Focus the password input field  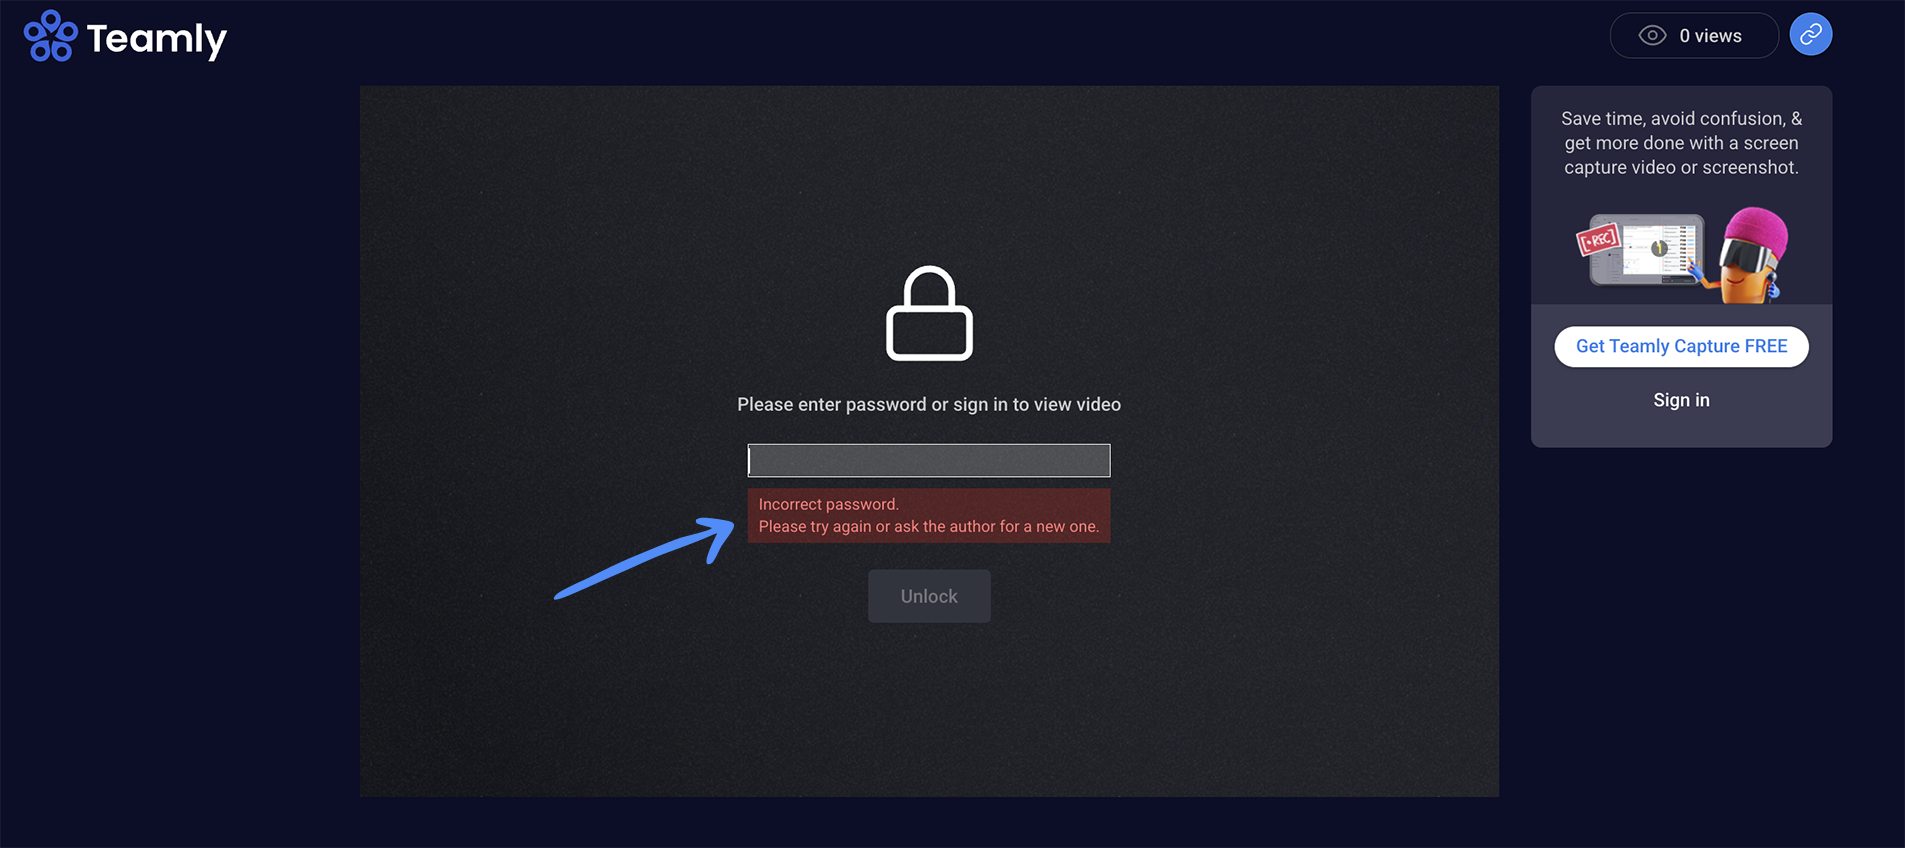(x=929, y=460)
